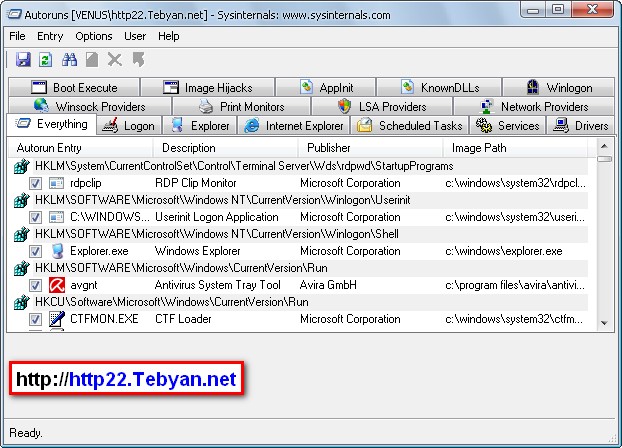This screenshot has width=622, height=448.
Task: Sort by the Autorun Entry column header
Action: tap(81, 148)
